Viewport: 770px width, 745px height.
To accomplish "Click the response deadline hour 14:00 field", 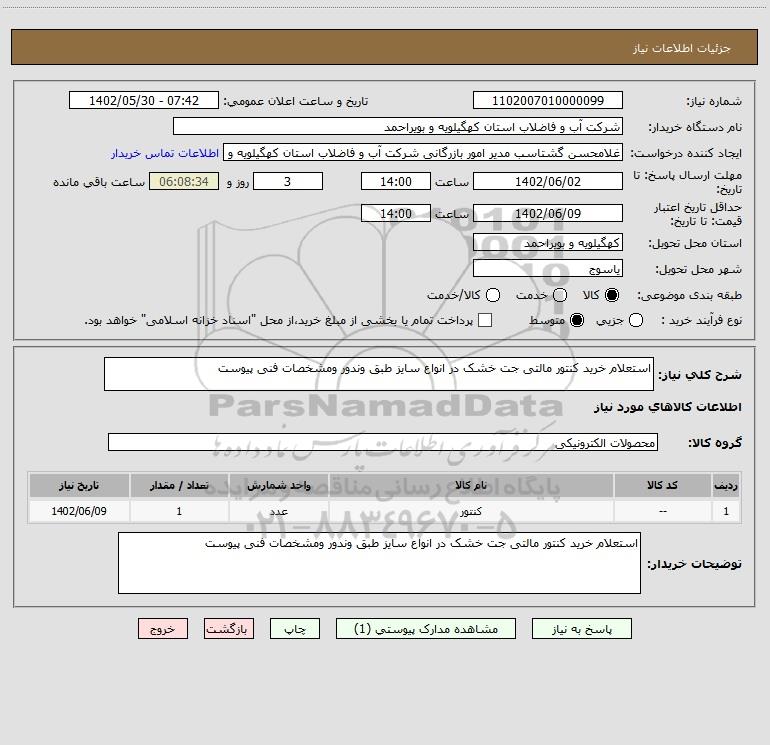I will pos(396,181).
